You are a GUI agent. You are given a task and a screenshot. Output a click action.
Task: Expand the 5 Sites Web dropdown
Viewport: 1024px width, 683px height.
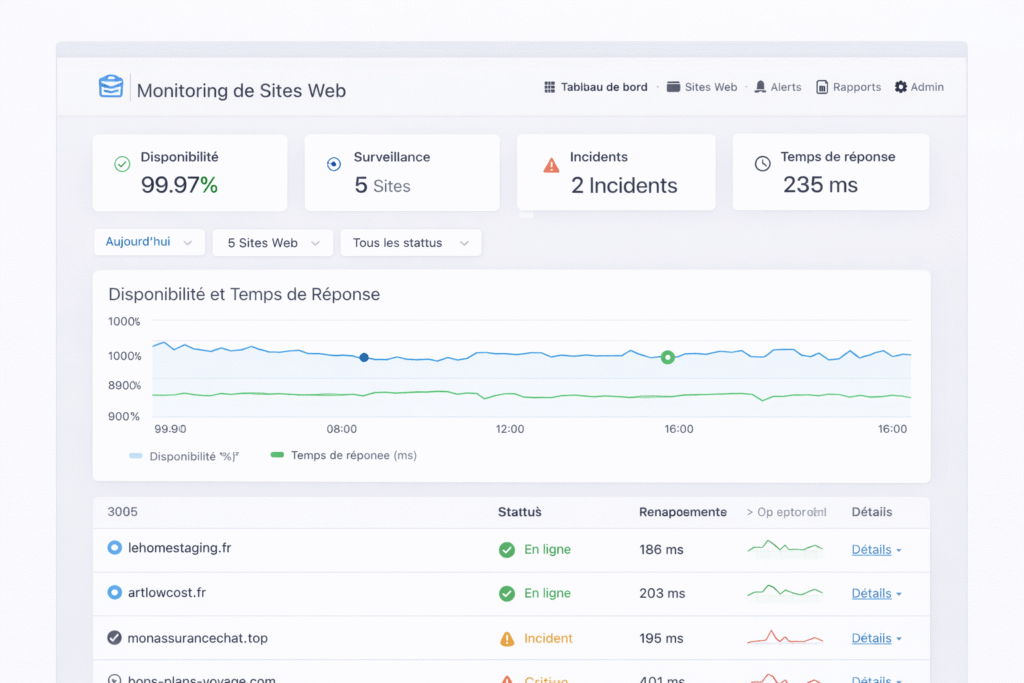pyautogui.click(x=272, y=242)
